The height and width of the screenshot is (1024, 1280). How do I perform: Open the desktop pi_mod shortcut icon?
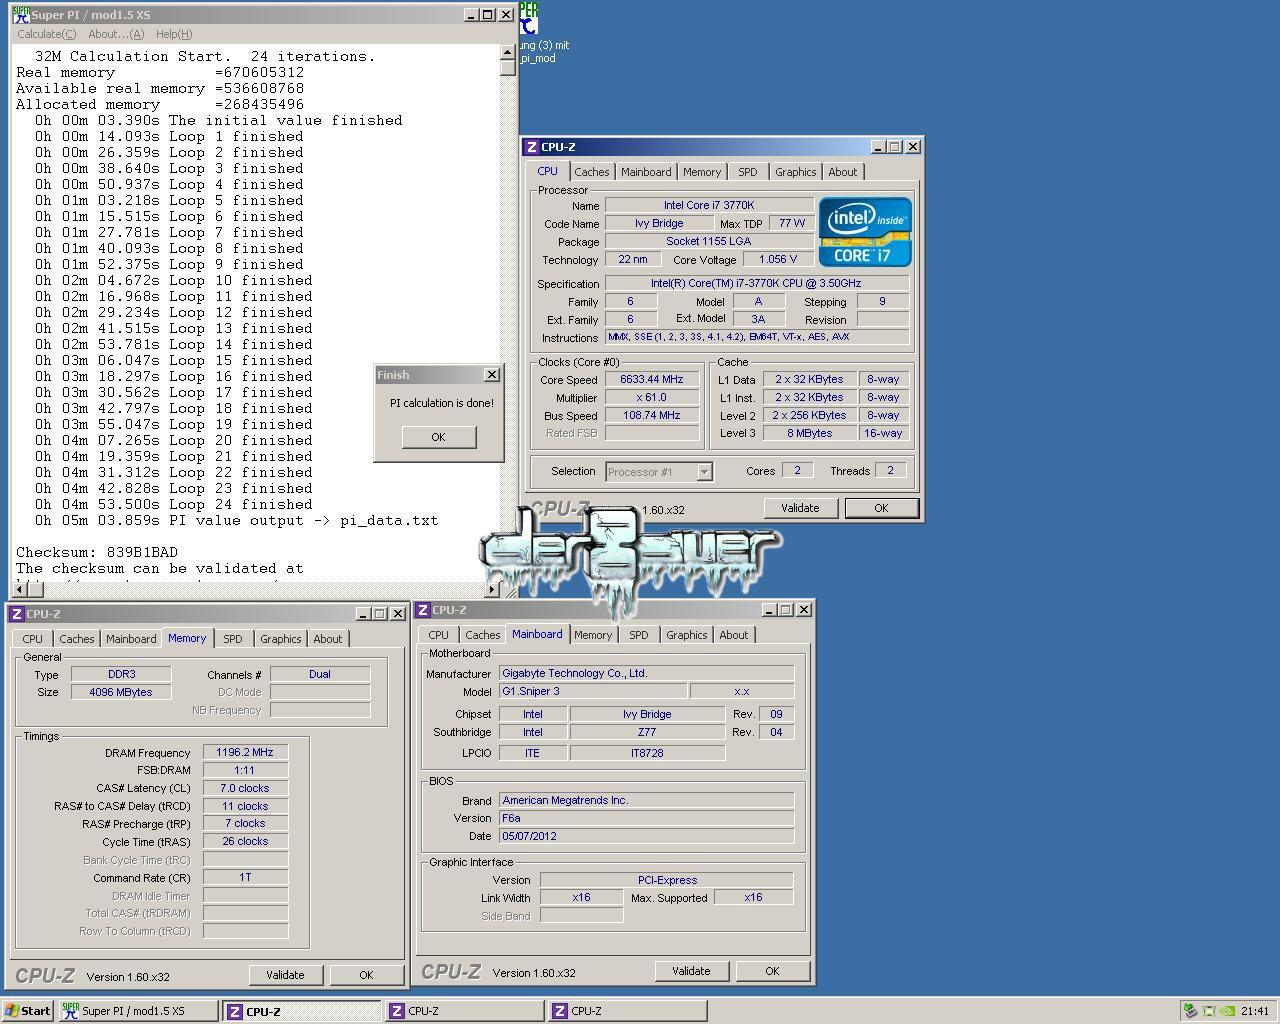point(528,18)
